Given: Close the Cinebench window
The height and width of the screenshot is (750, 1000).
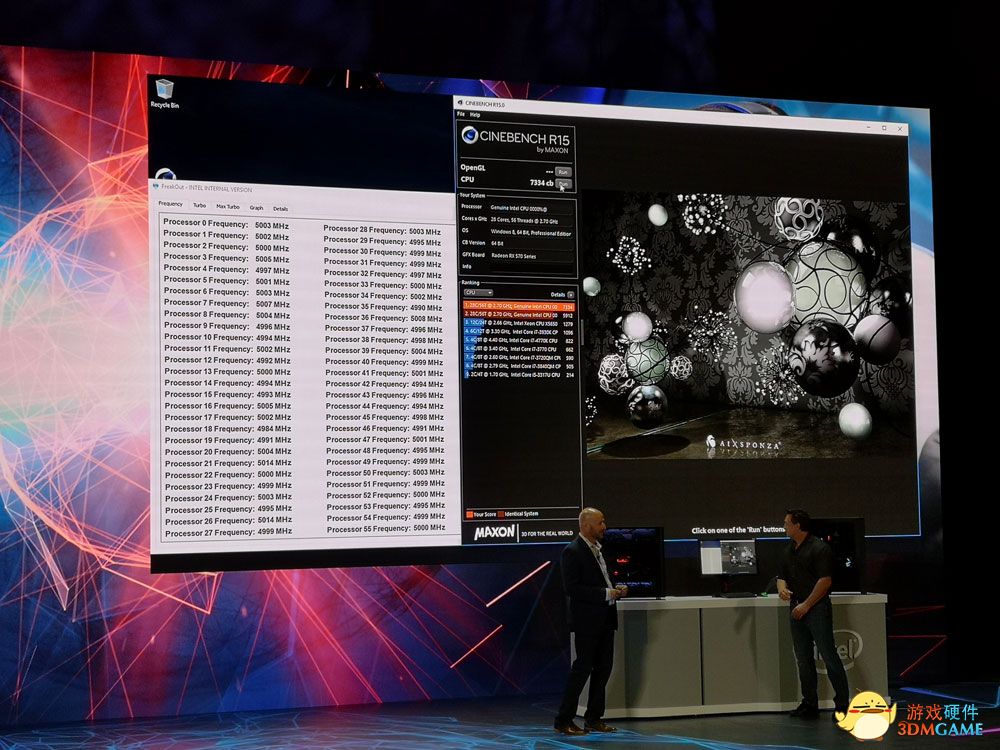Looking at the screenshot, I should [900, 129].
